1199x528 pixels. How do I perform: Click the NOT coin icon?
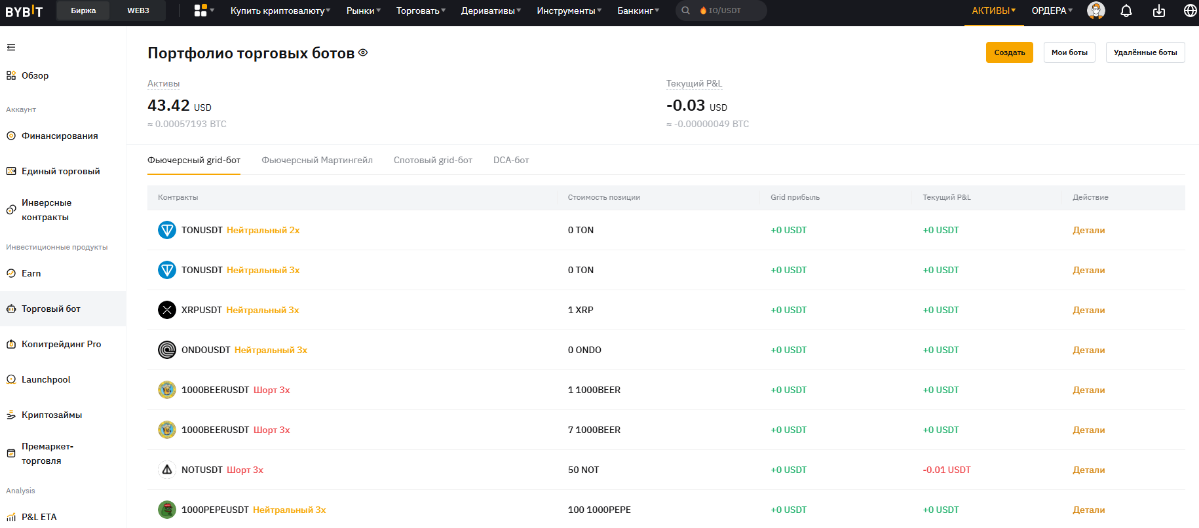[x=167, y=470]
